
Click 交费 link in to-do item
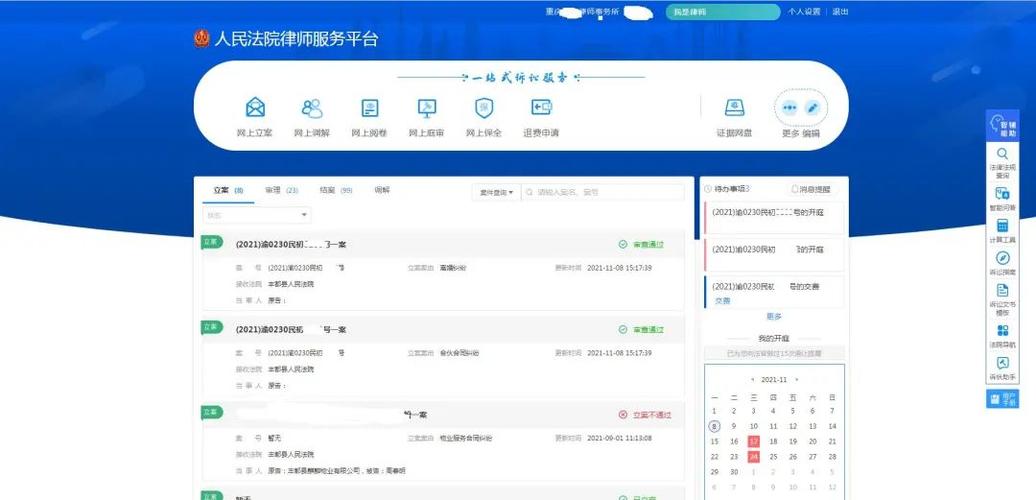pos(722,301)
